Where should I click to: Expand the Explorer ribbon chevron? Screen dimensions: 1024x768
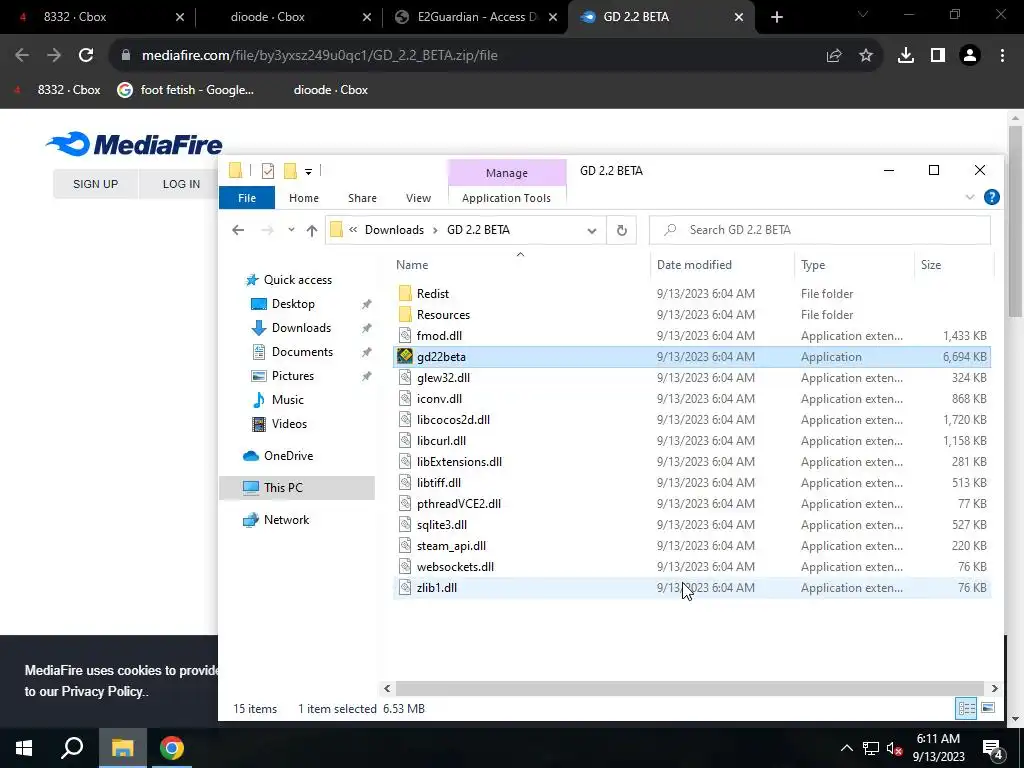(970, 197)
